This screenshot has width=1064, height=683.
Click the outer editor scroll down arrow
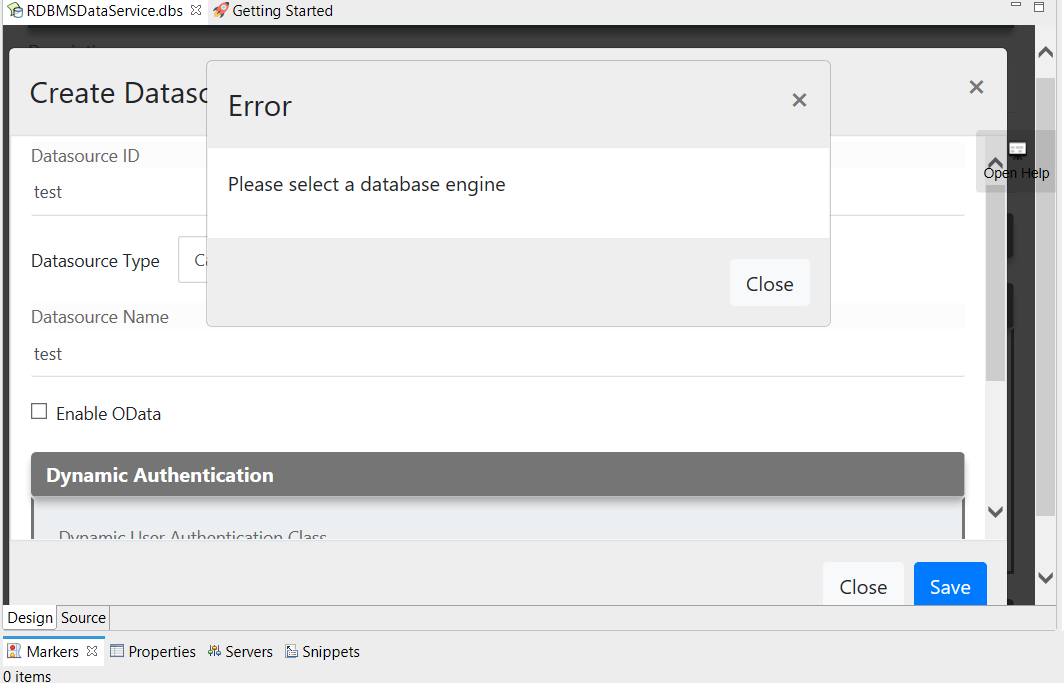coord(1046,578)
